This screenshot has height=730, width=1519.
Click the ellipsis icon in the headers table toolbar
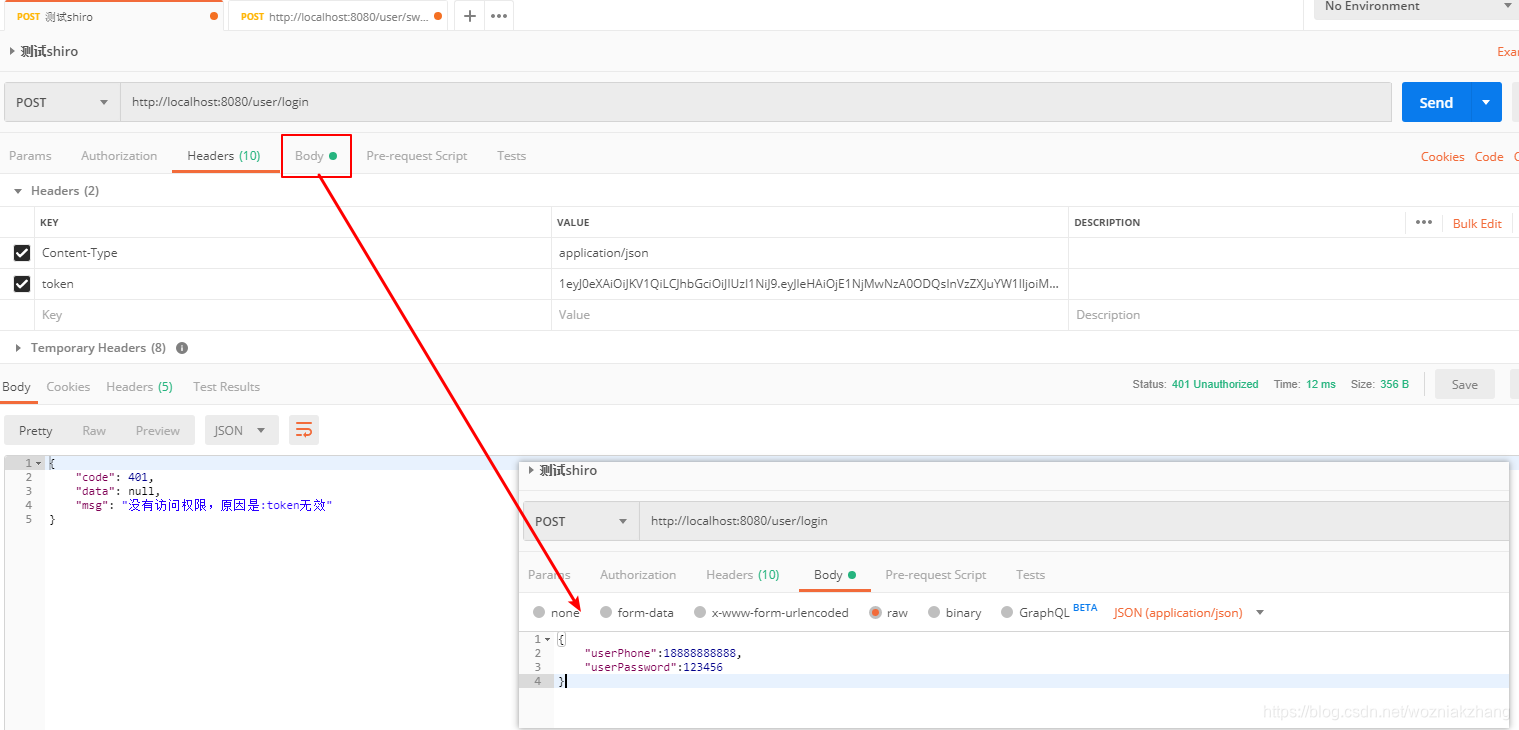pyautogui.click(x=1424, y=222)
